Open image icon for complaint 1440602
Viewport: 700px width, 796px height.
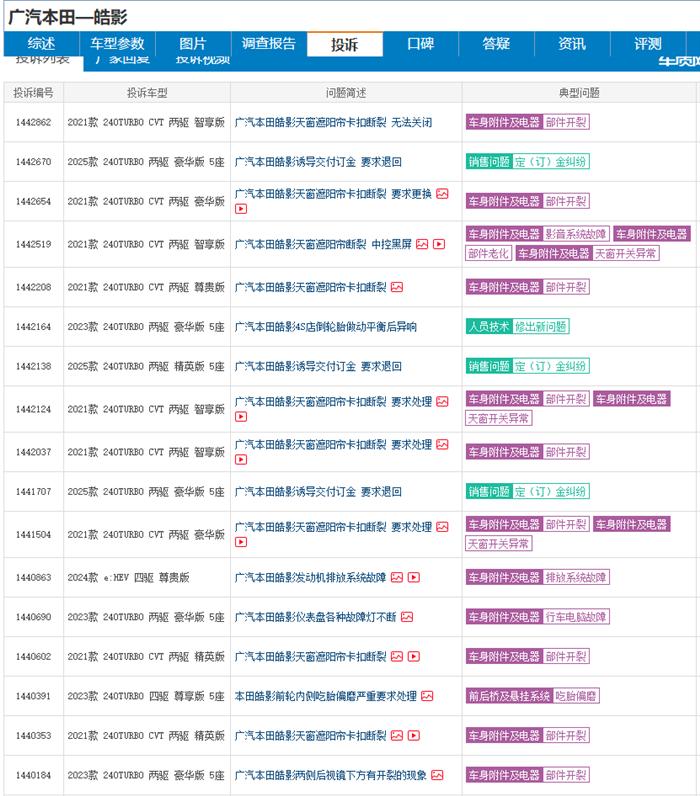click(x=397, y=656)
